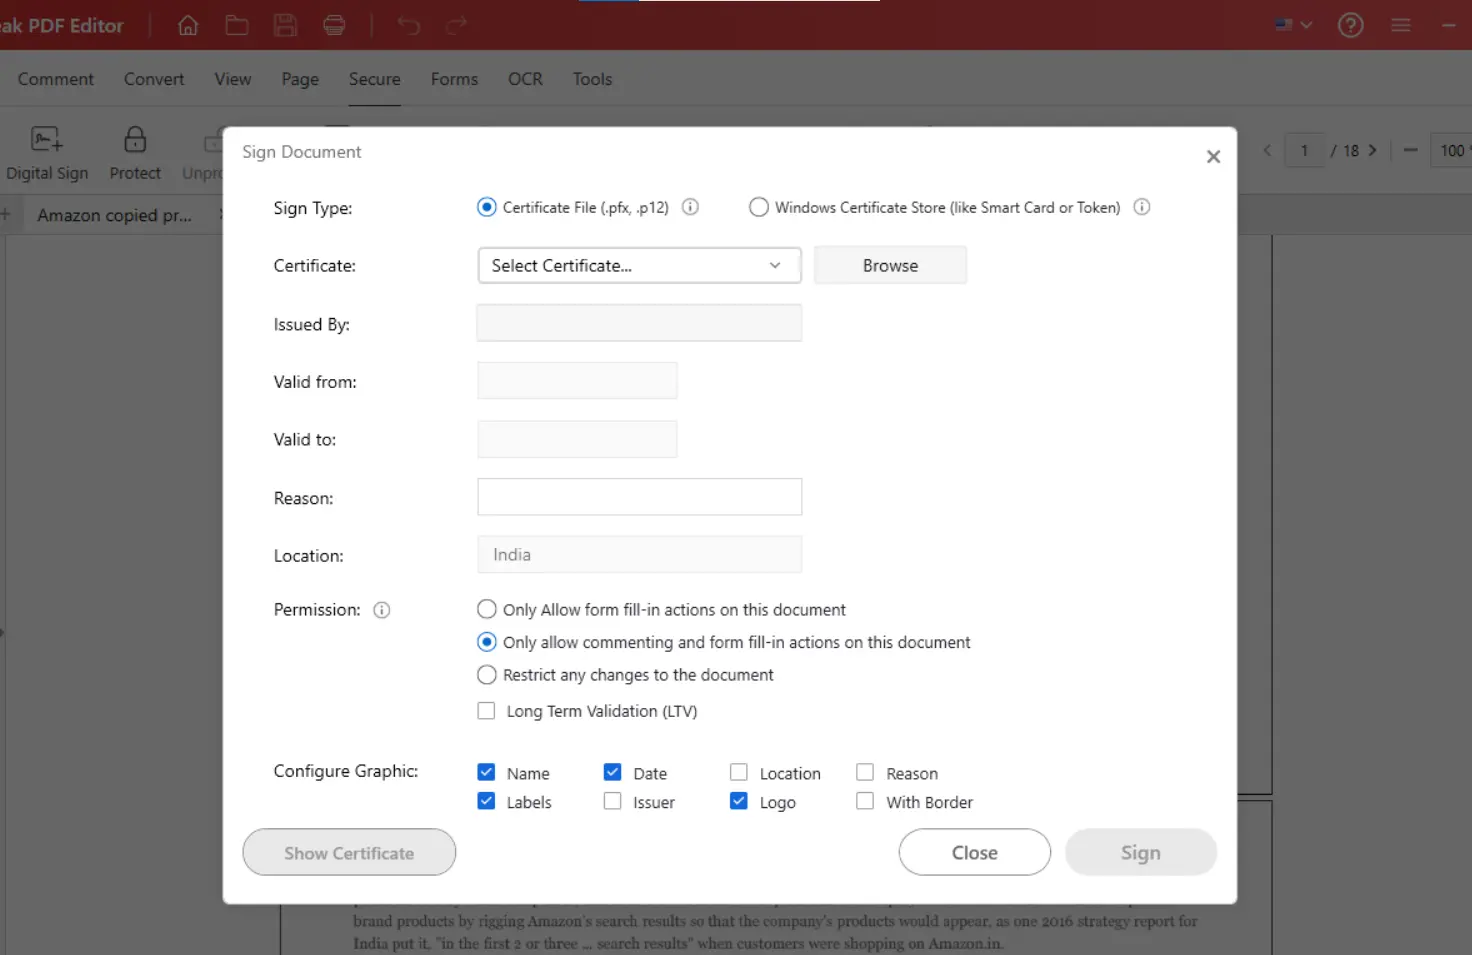Undo last action arrow icon

408,25
